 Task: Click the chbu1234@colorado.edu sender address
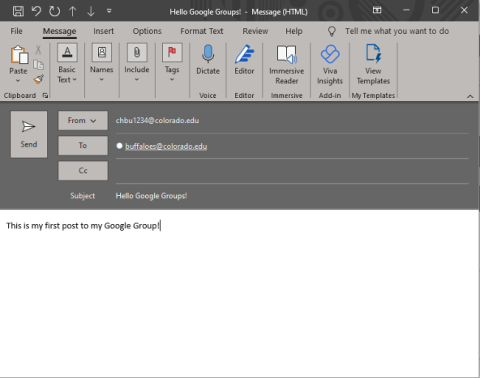(157, 120)
